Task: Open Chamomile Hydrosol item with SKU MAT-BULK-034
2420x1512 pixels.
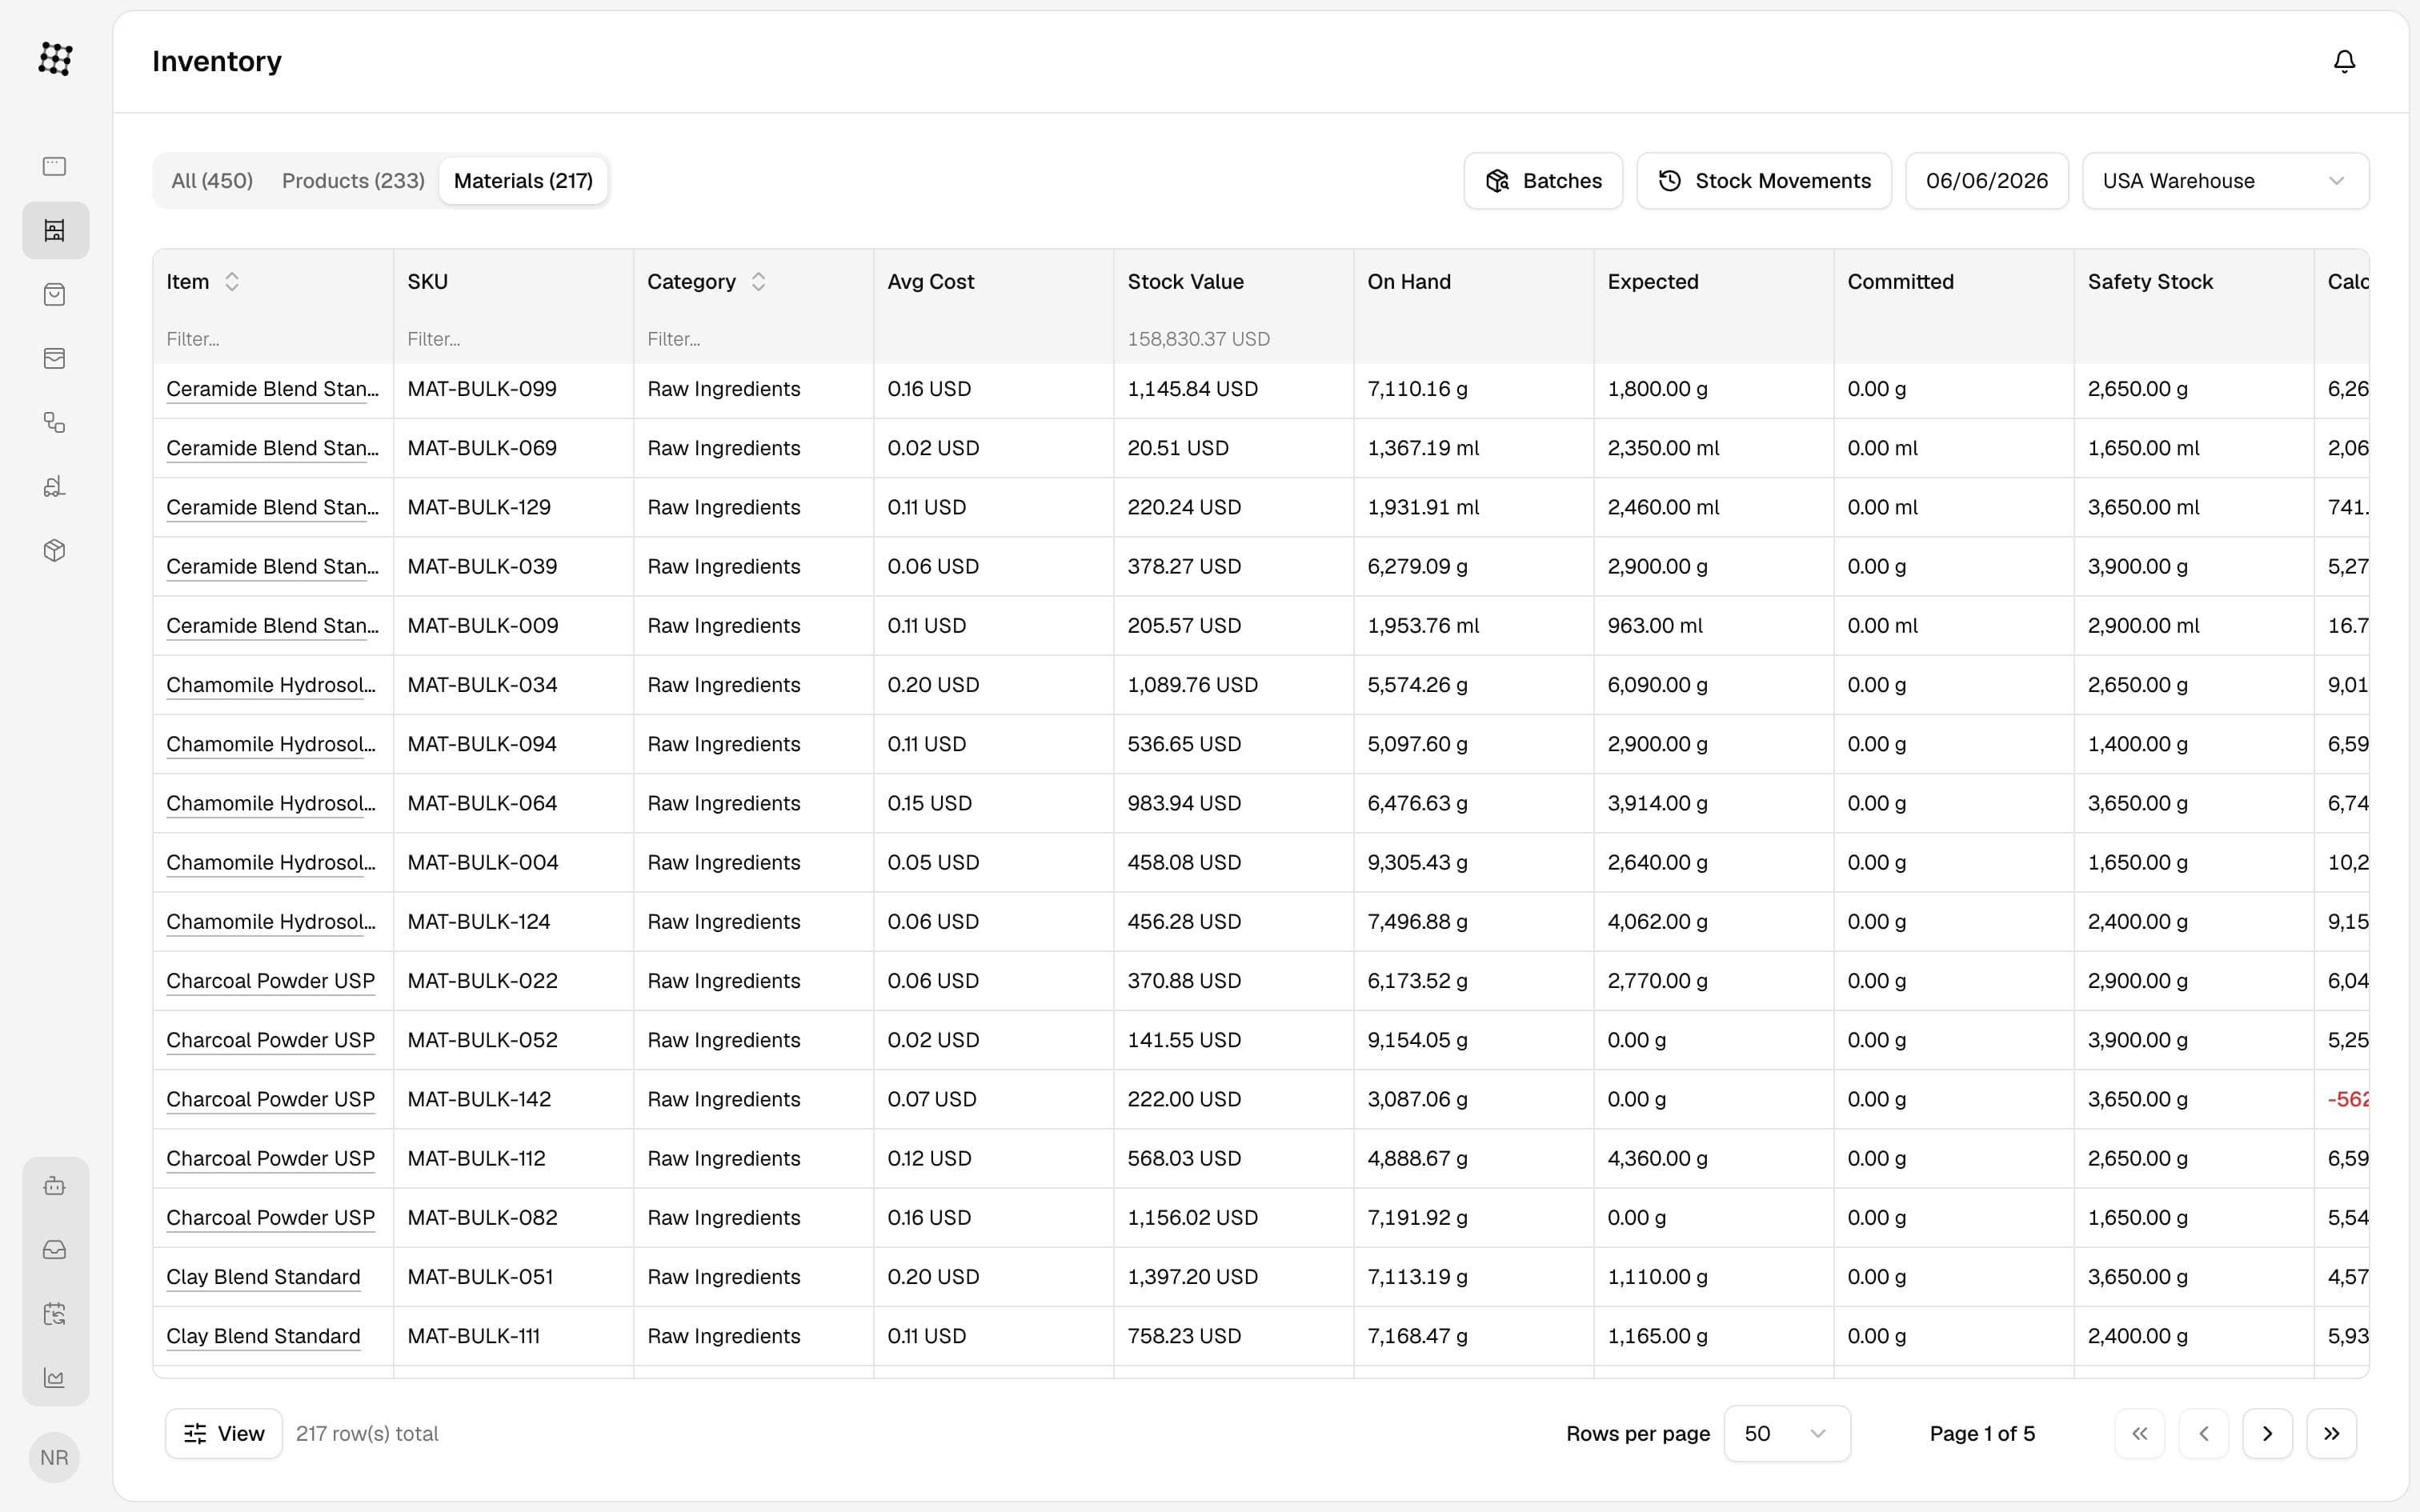Action: click(x=271, y=685)
